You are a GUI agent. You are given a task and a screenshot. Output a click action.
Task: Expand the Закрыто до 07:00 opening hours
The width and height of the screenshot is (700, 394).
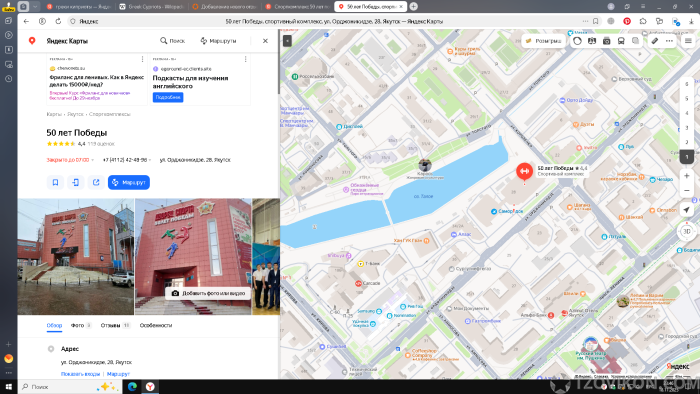[x=70, y=160]
